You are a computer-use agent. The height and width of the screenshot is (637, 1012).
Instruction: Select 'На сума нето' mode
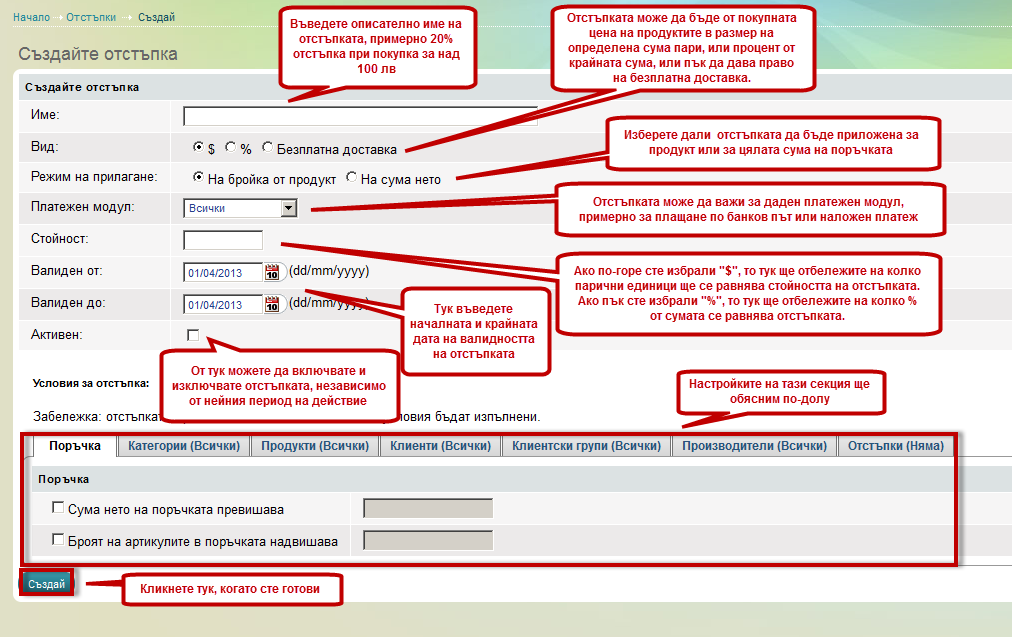[351, 178]
